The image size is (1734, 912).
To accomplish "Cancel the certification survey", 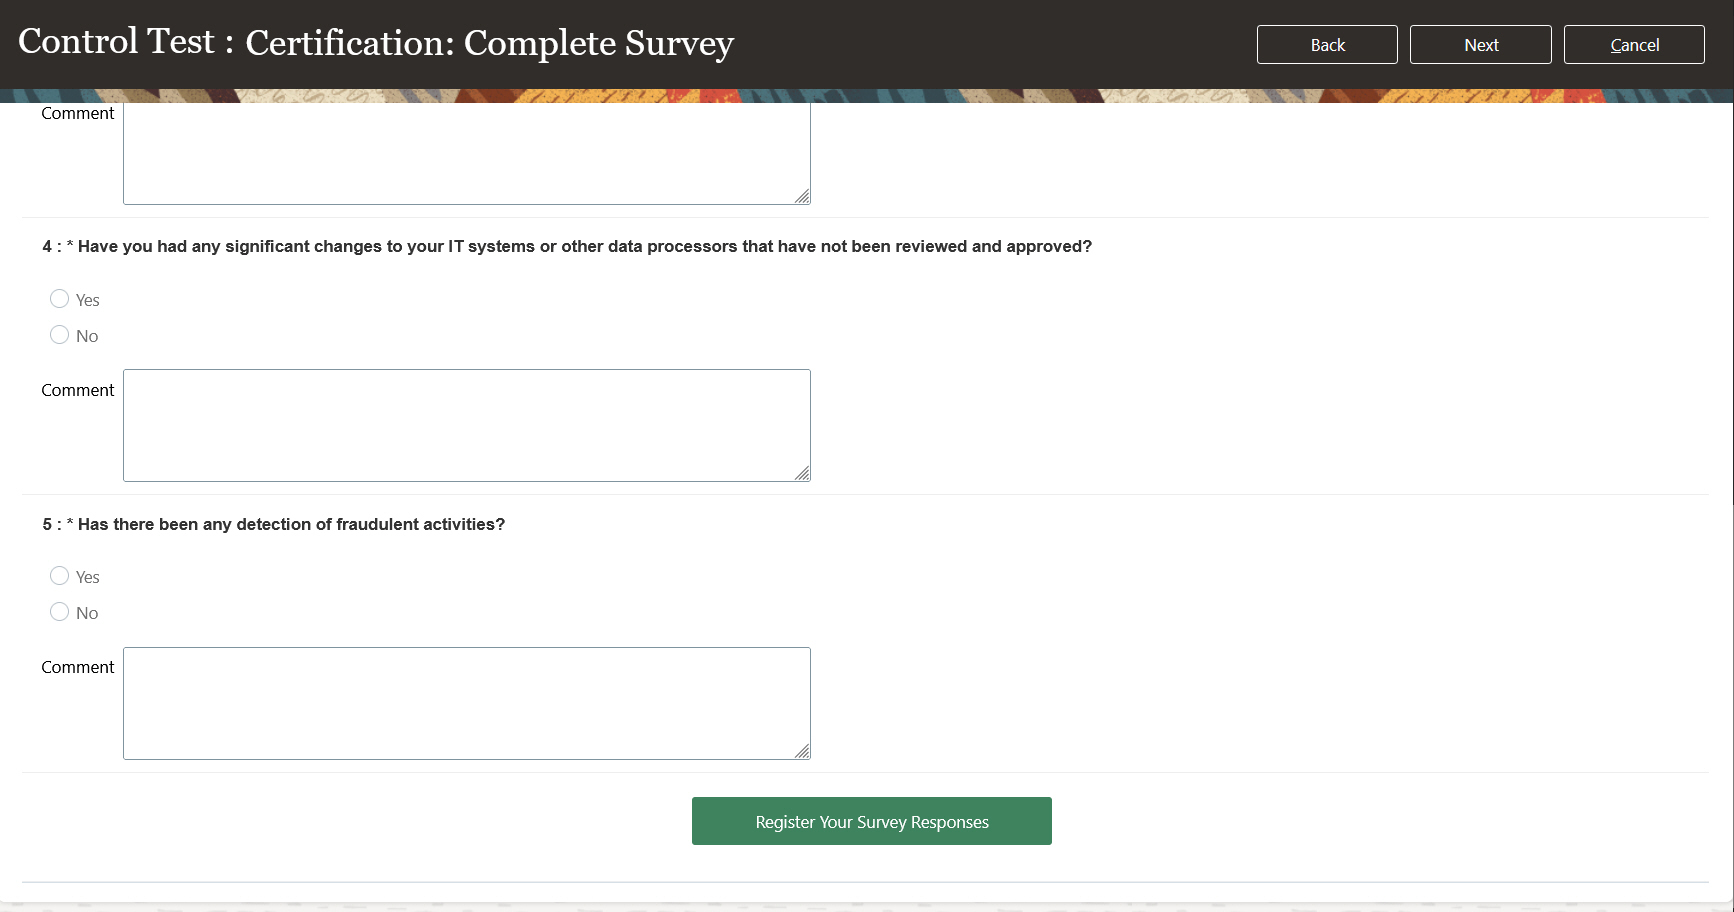I will (x=1633, y=45).
